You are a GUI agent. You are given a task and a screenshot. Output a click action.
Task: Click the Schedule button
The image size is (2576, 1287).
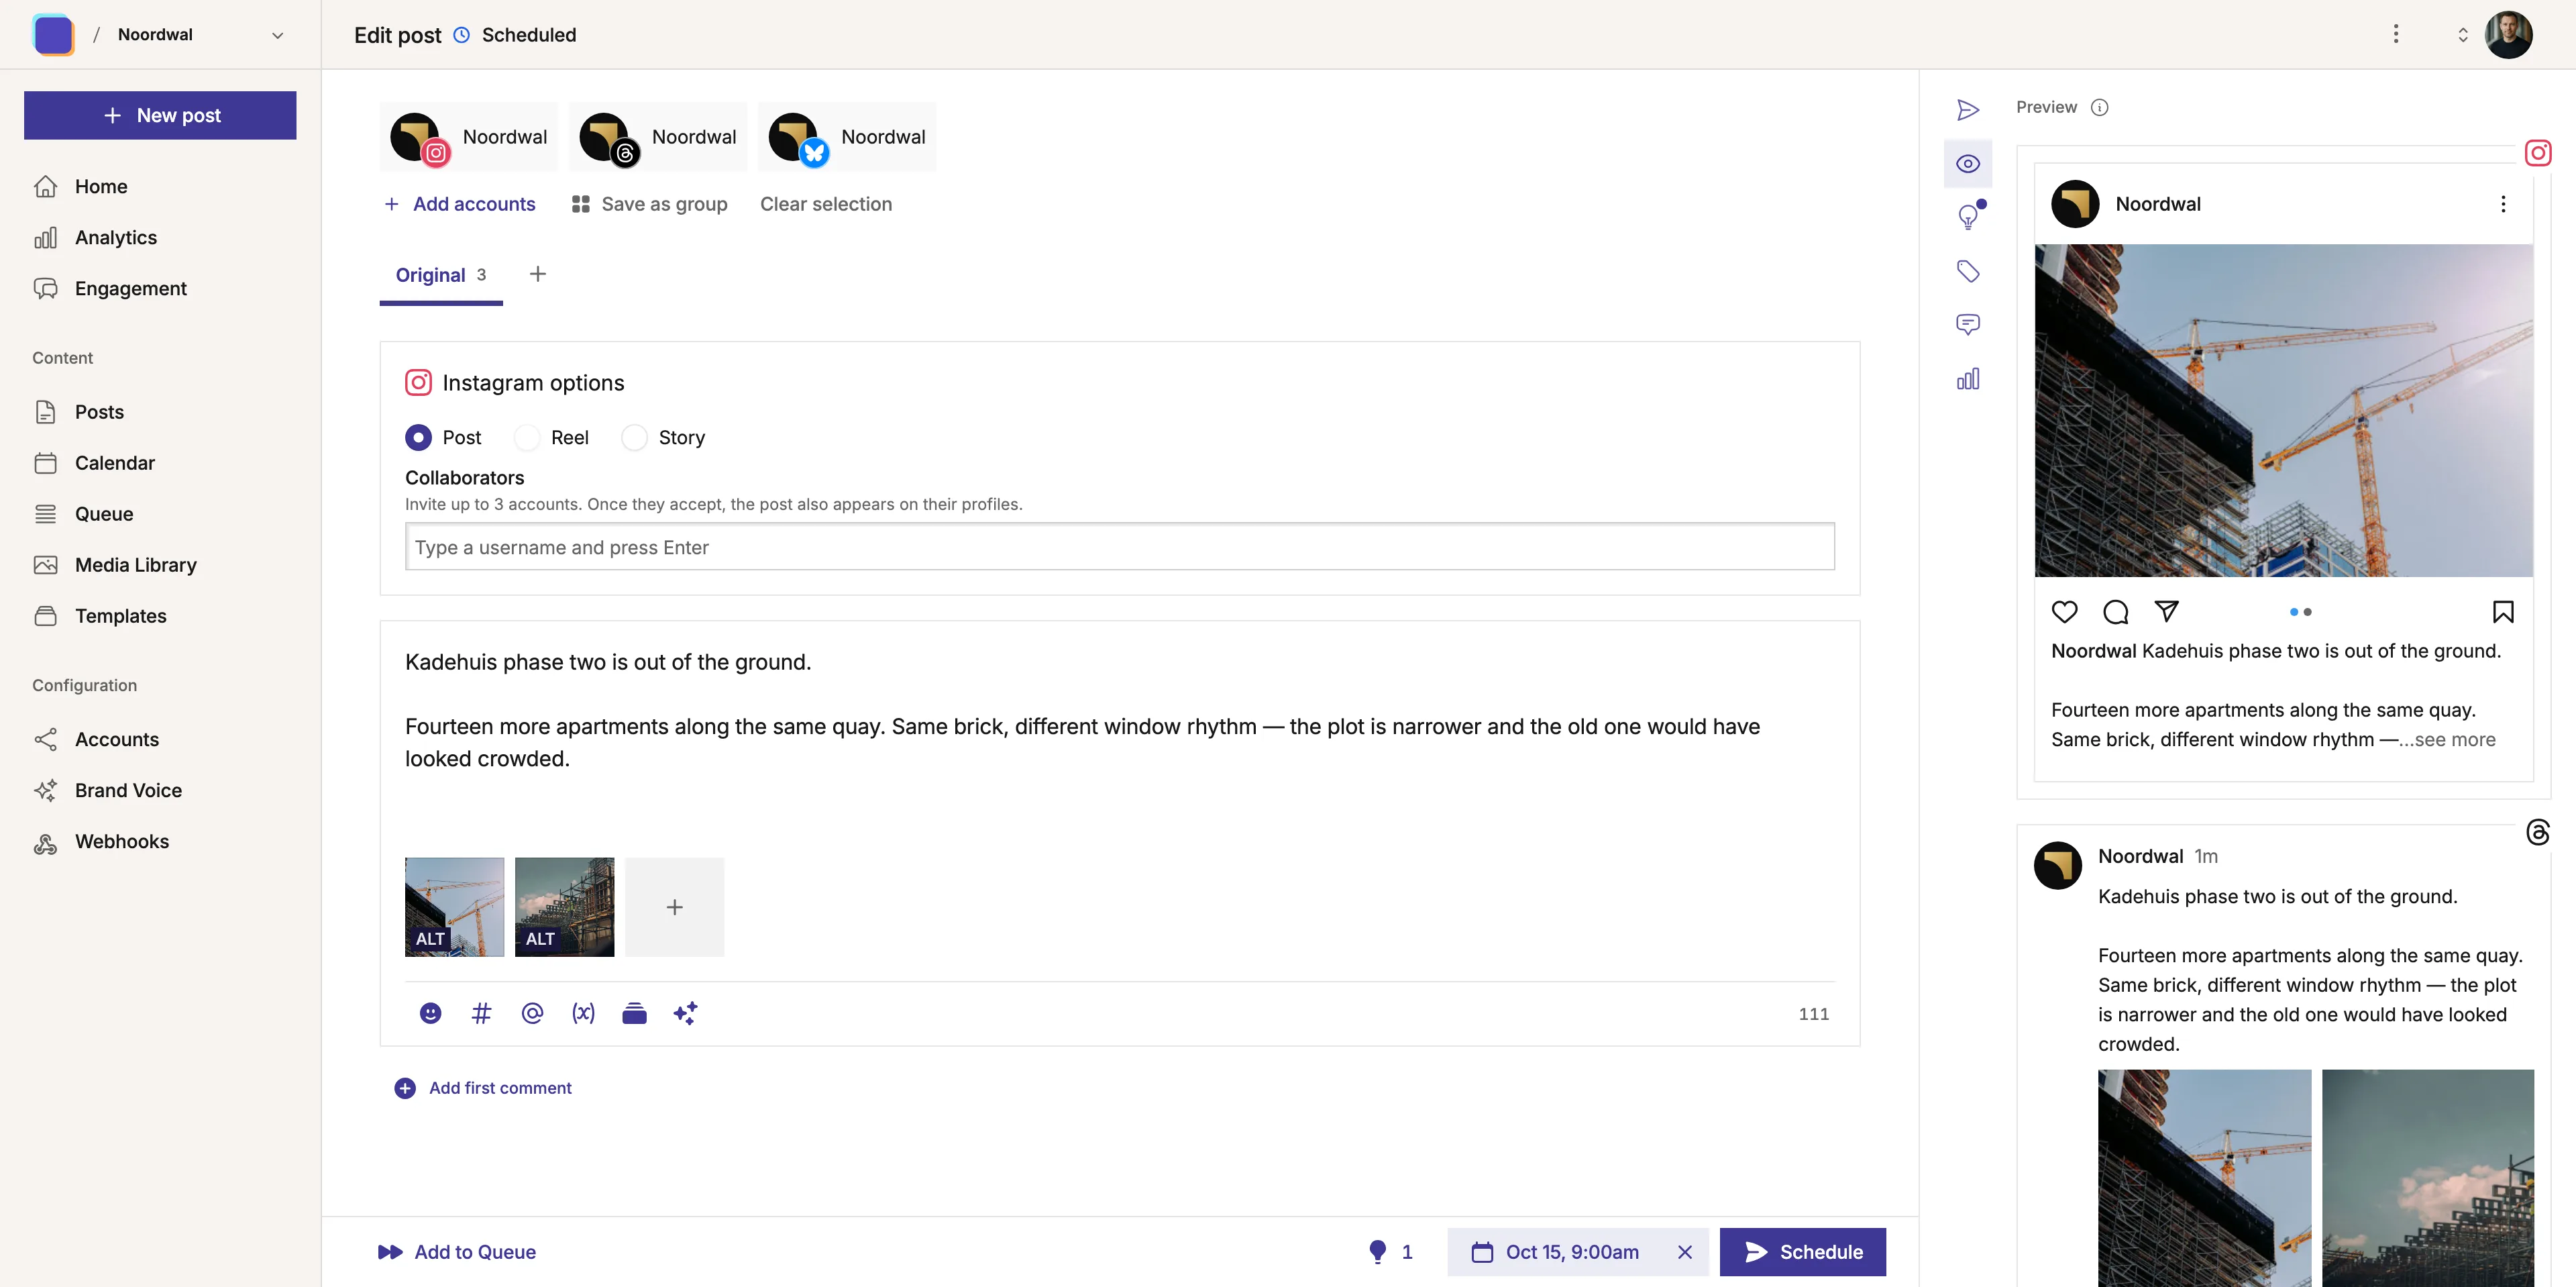[1802, 1252]
